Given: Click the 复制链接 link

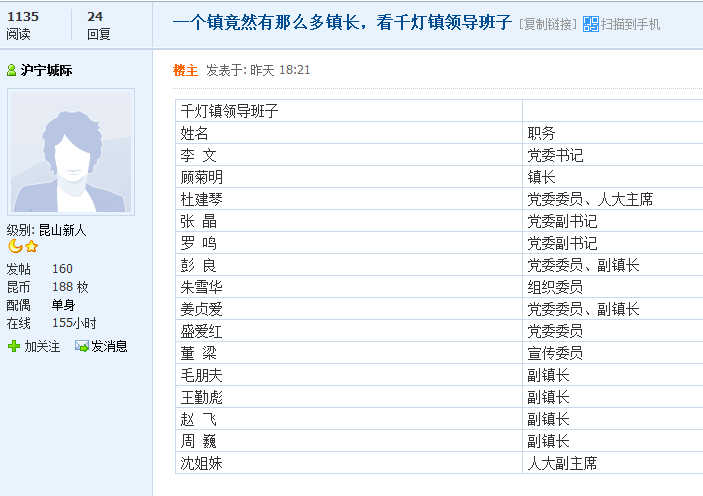Looking at the screenshot, I should (x=549, y=24).
